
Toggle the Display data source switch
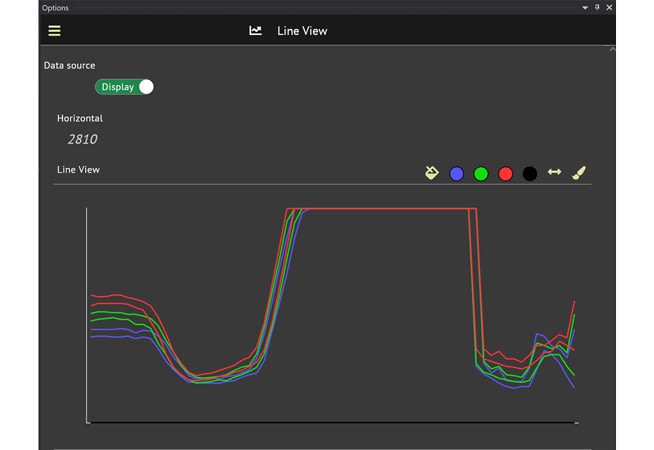point(125,87)
